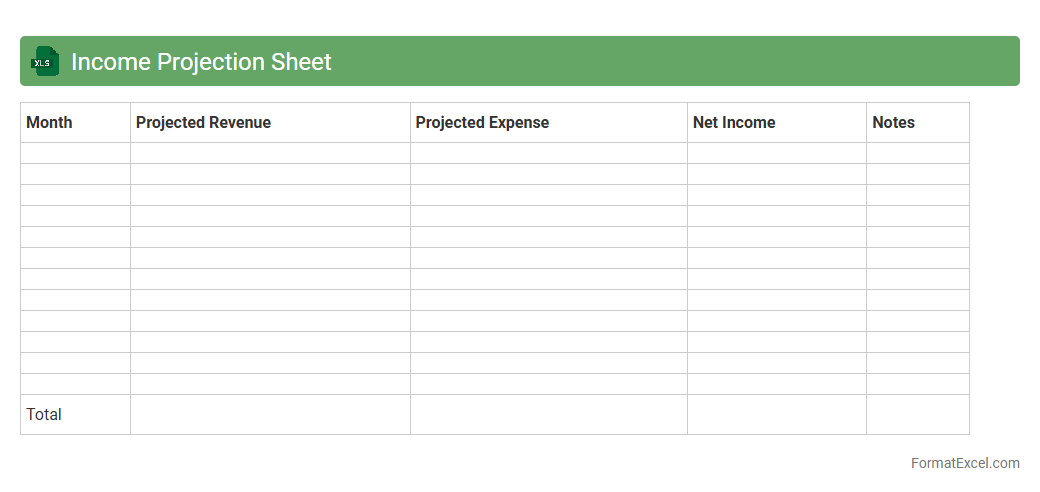Select first blank cell under Projected Expense
Image resolution: width=1040 pixels, height=492 pixels.
coord(548,153)
